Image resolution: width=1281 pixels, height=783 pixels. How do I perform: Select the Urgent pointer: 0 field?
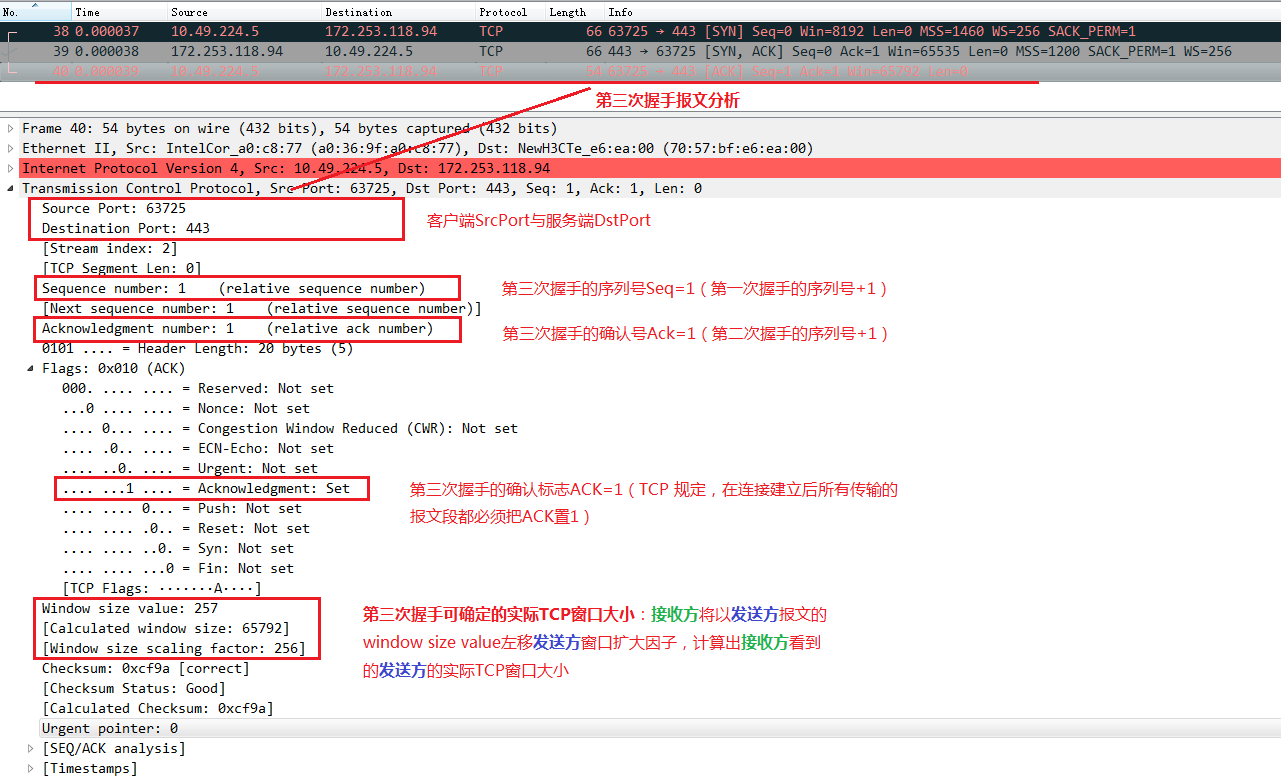click(x=110, y=728)
